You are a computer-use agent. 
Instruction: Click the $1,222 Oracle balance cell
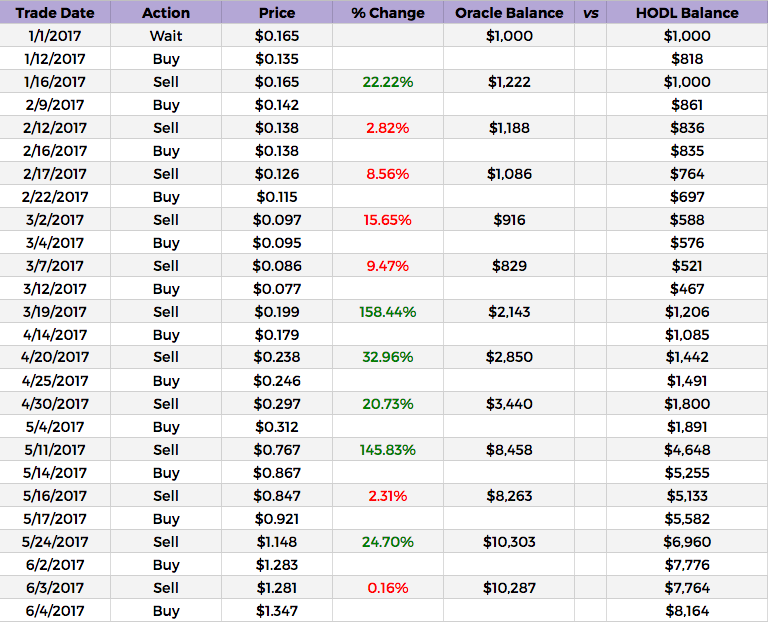[509, 82]
